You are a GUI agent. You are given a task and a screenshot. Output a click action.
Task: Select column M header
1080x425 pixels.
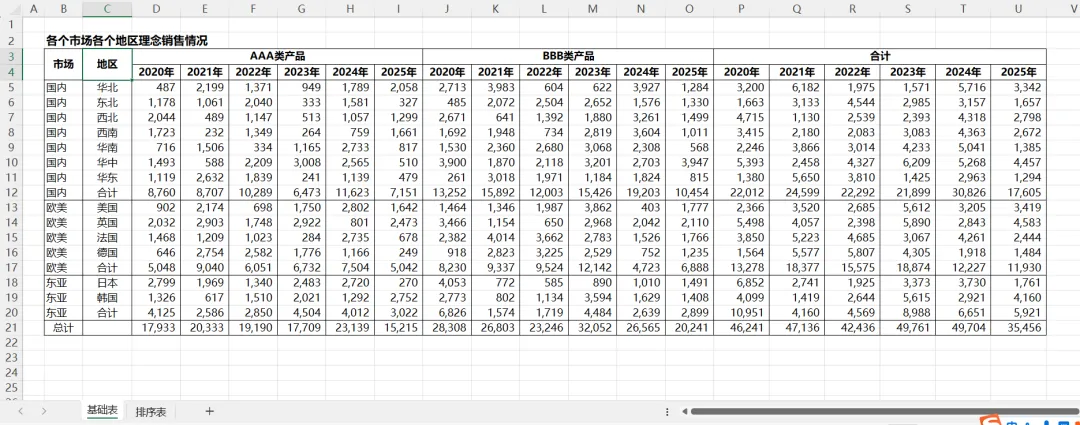[593, 9]
